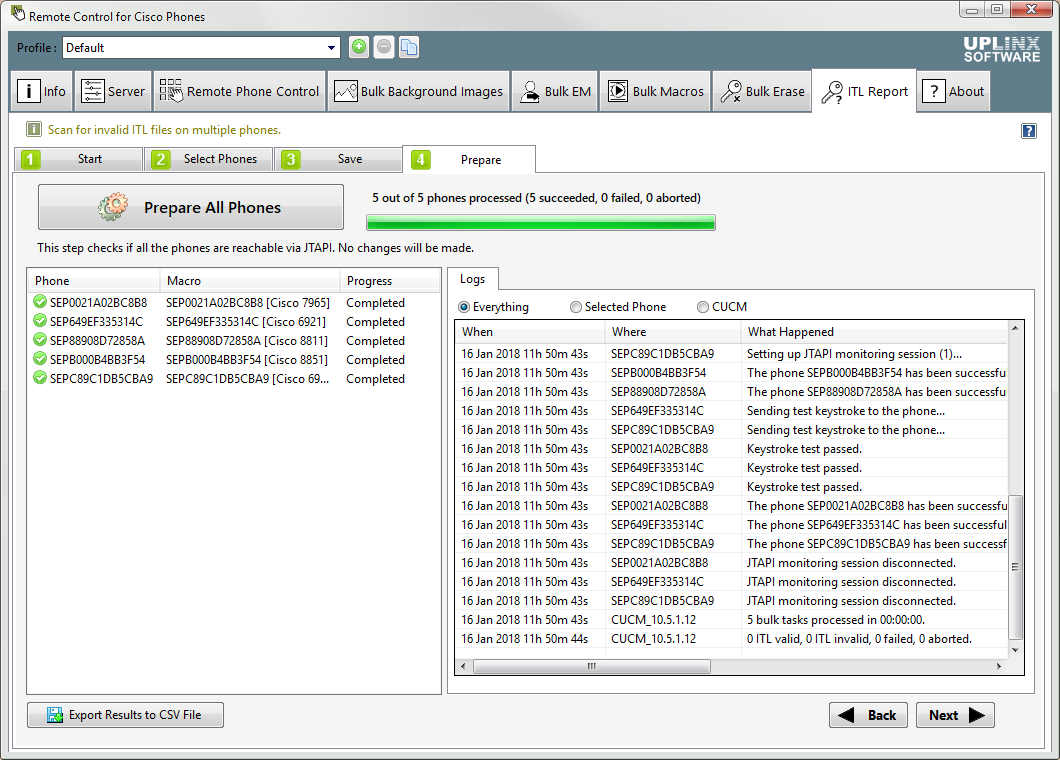This screenshot has height=760, width=1060.
Task: Select log entry 'Setting up JTAPI monitoring session (1)...'
Action: [x=854, y=354]
